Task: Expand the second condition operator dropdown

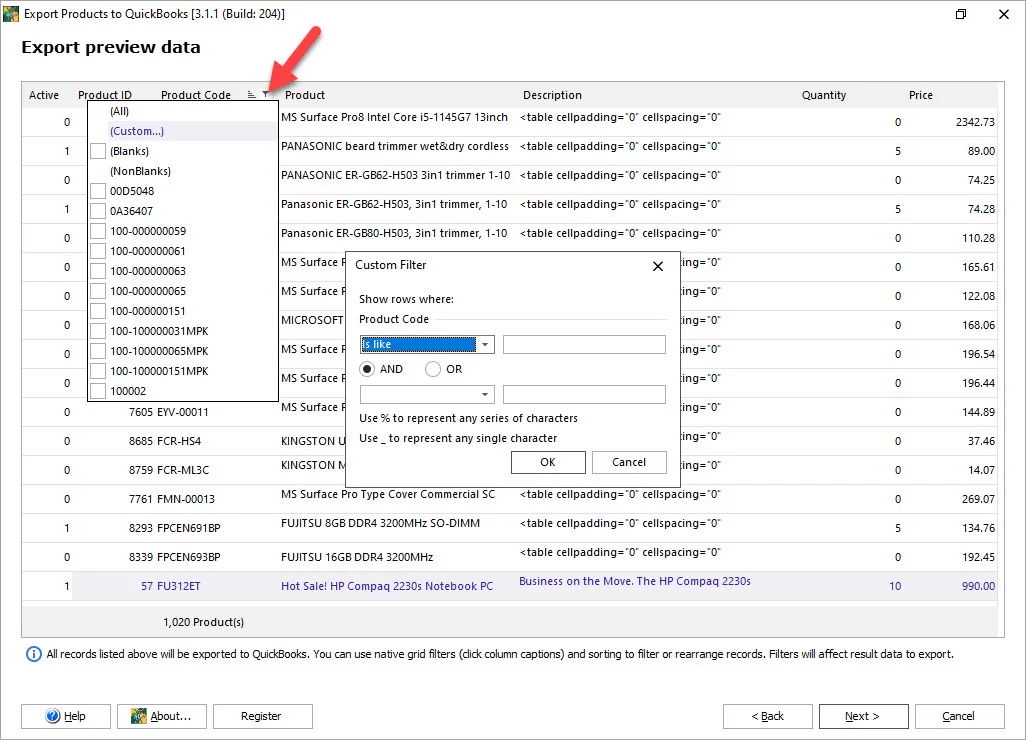Action: pos(486,394)
